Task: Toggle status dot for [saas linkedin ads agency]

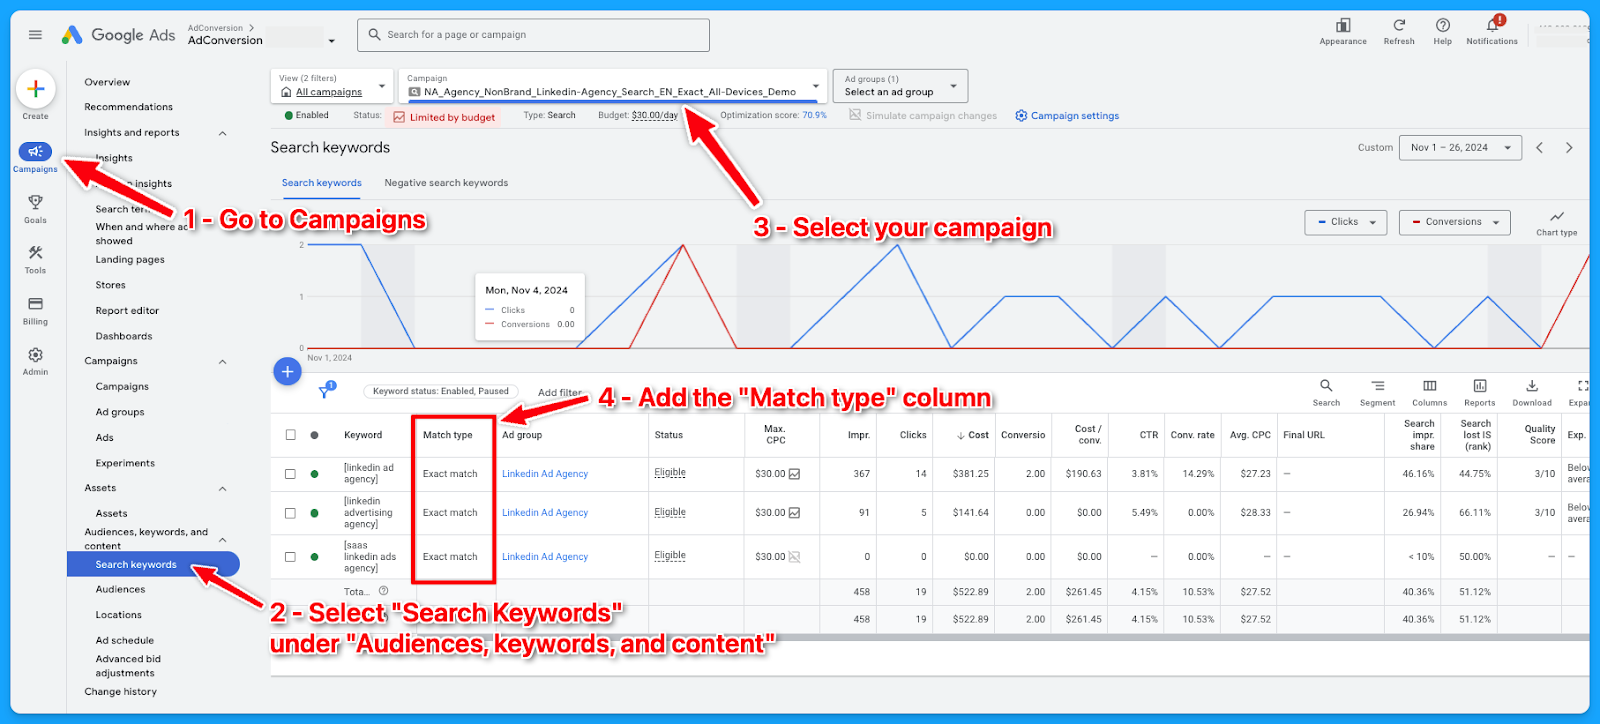Action: [314, 557]
